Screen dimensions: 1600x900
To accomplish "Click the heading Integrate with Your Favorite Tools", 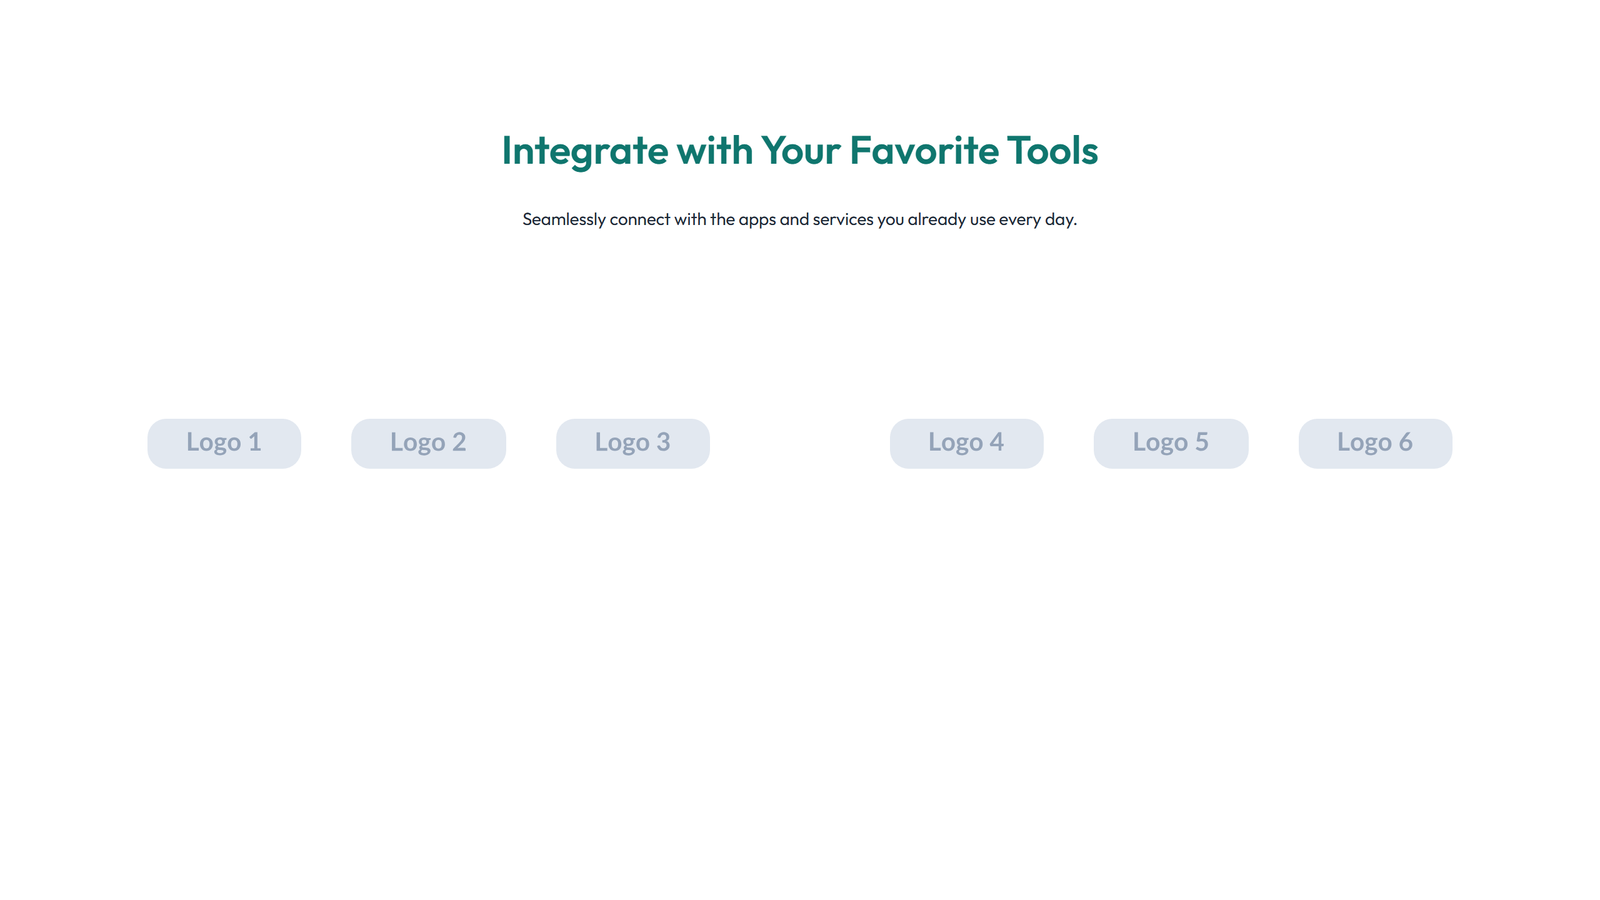I will click(x=799, y=151).
